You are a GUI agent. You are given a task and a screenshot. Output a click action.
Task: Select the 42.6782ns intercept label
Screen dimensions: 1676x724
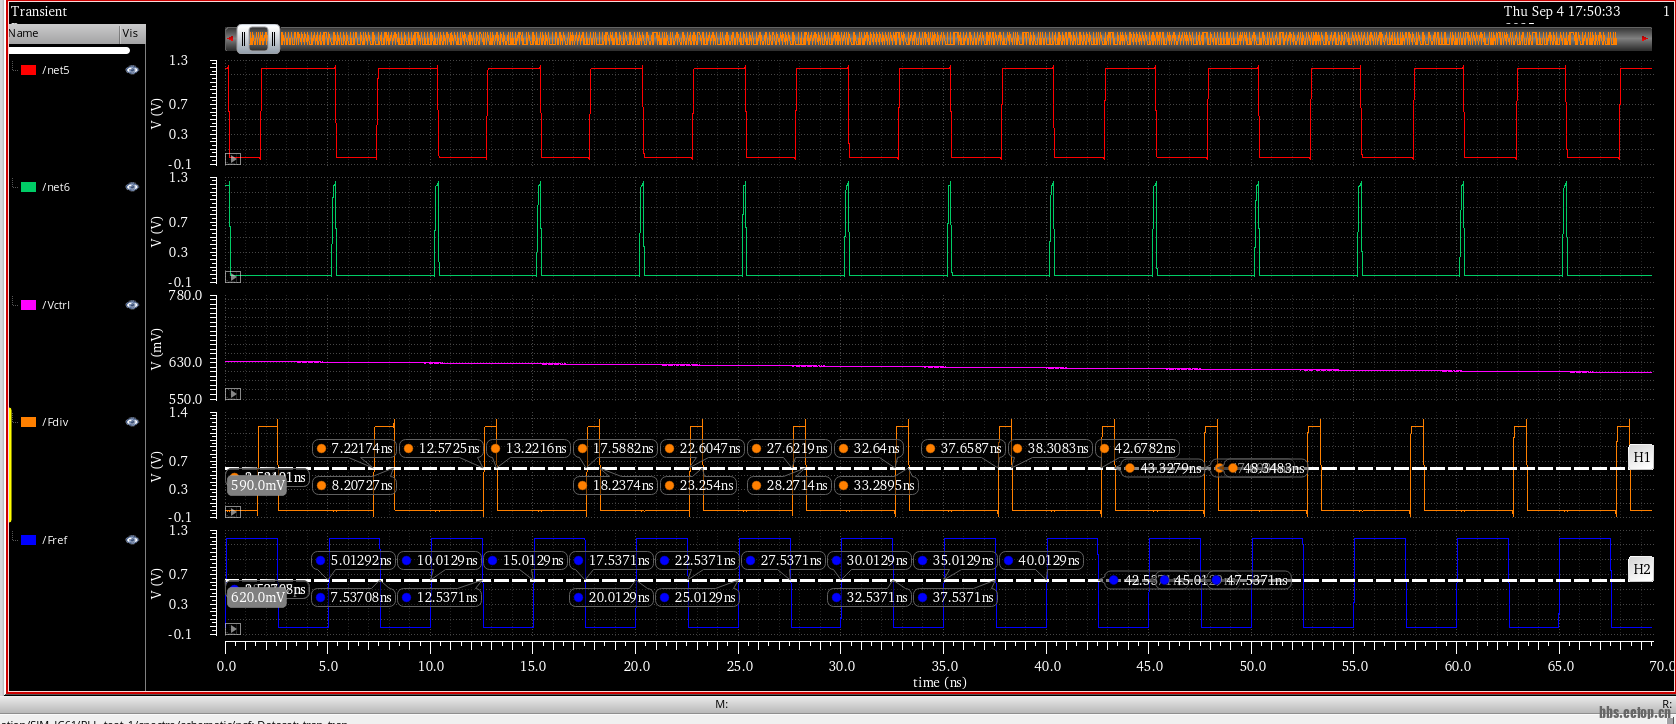1137,448
